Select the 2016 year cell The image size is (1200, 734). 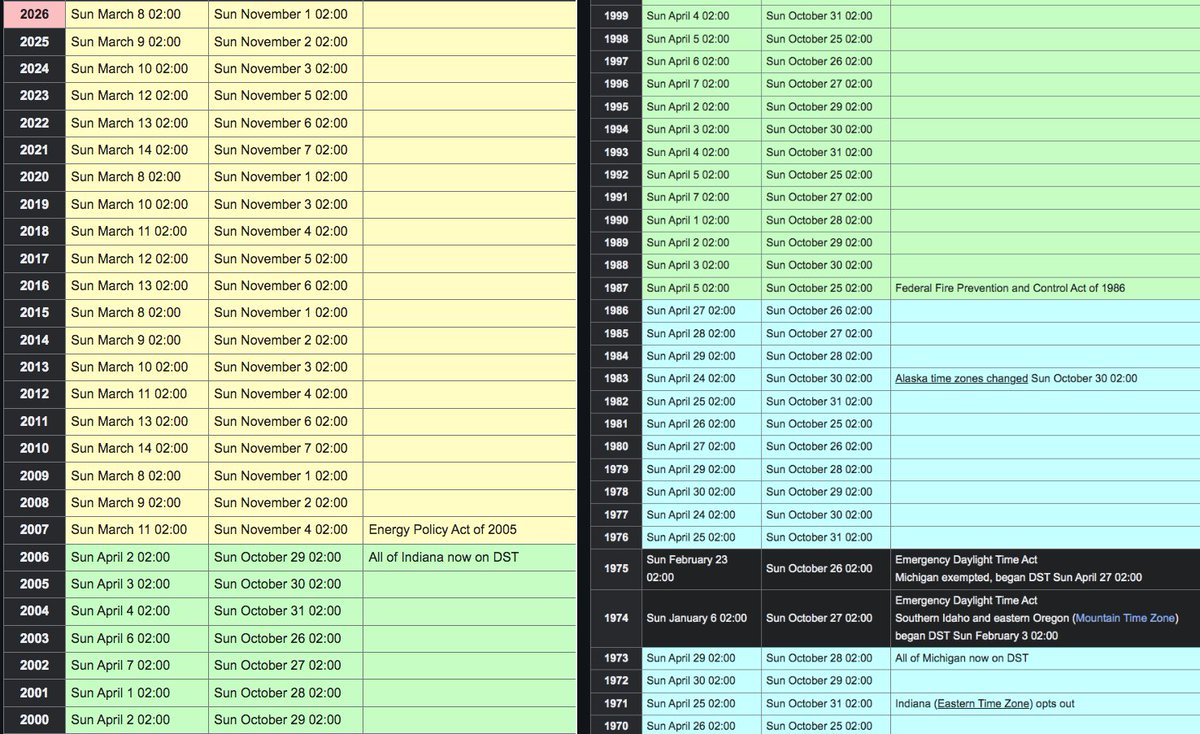tap(34, 286)
